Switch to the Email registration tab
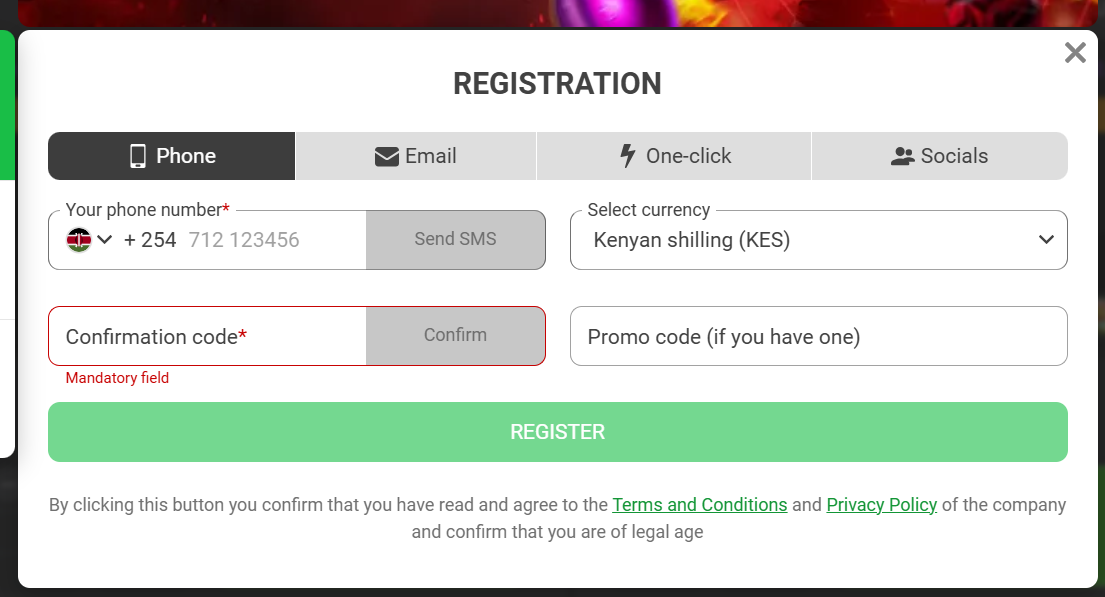 (x=415, y=155)
